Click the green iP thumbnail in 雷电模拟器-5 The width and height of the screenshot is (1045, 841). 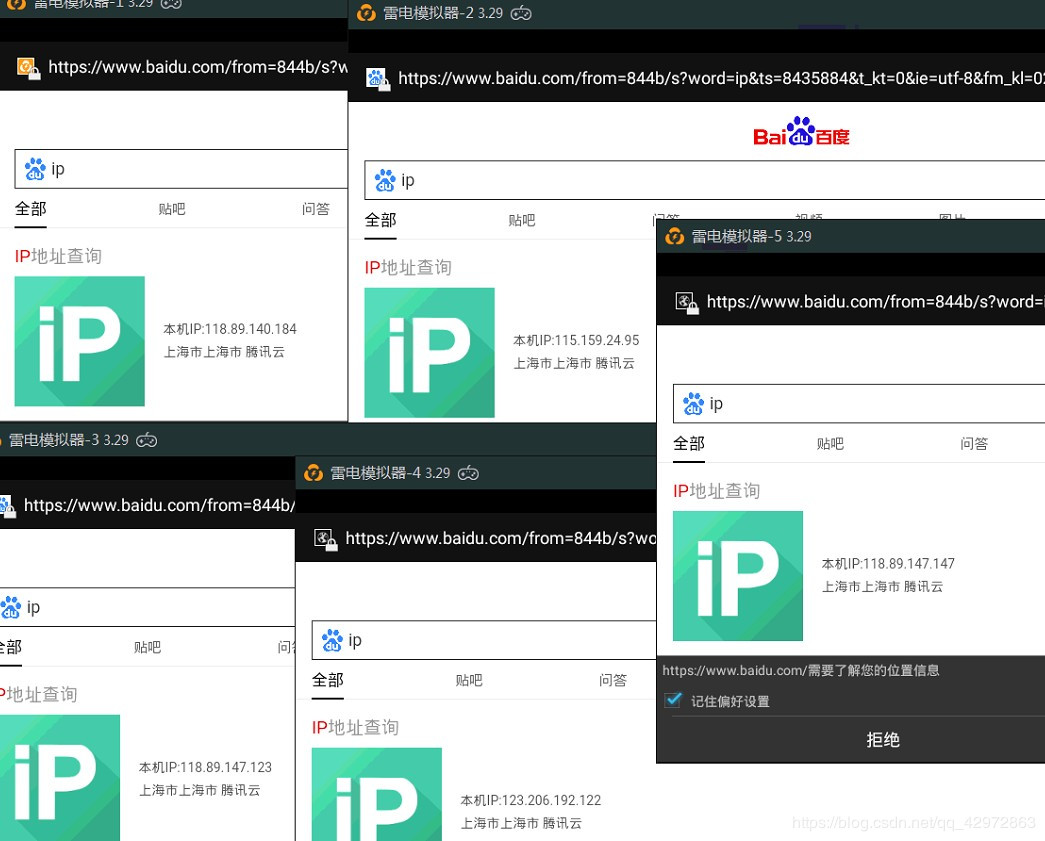click(738, 576)
